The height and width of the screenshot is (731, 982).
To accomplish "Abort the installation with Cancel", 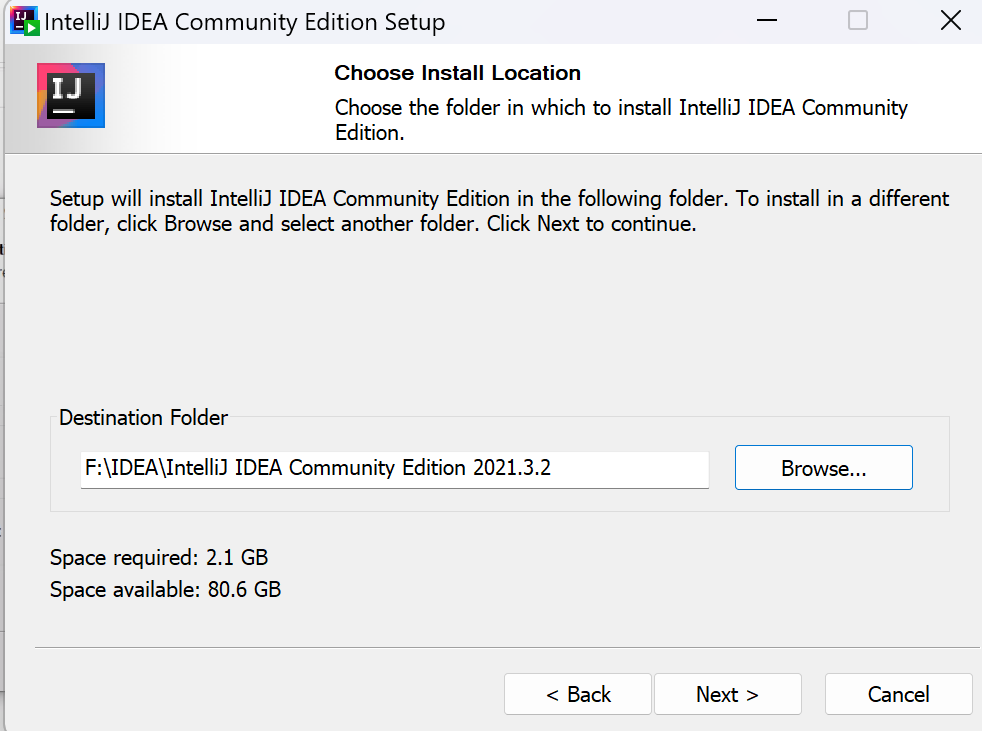I will pyautogui.click(x=898, y=694).
